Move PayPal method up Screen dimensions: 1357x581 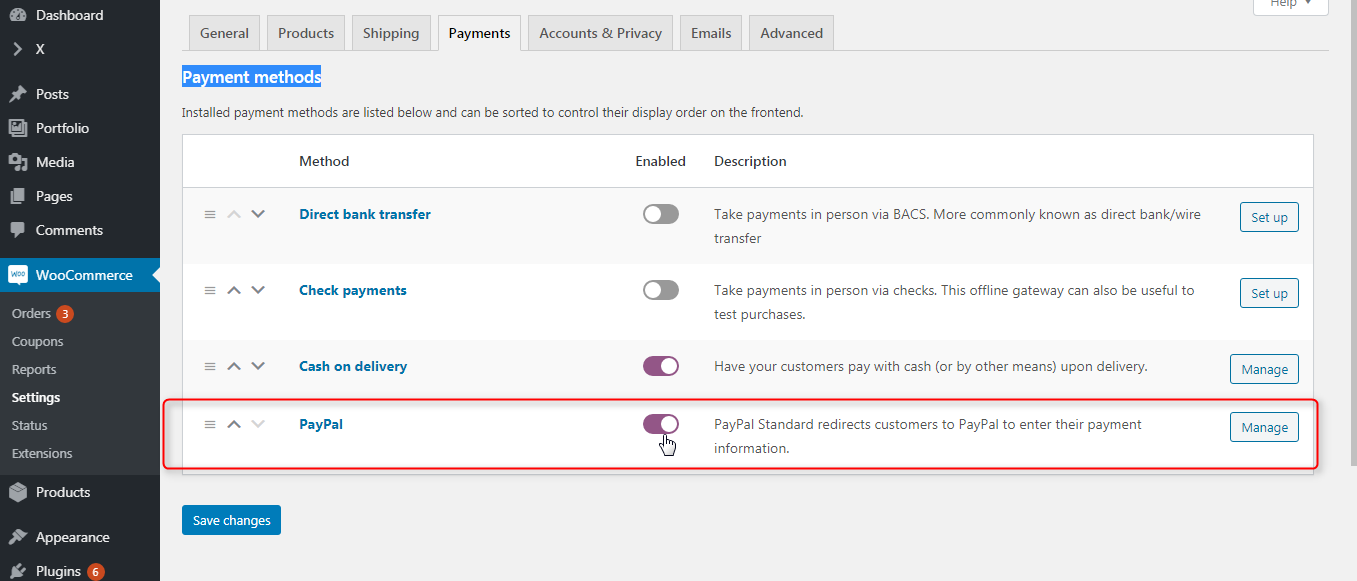[234, 424]
